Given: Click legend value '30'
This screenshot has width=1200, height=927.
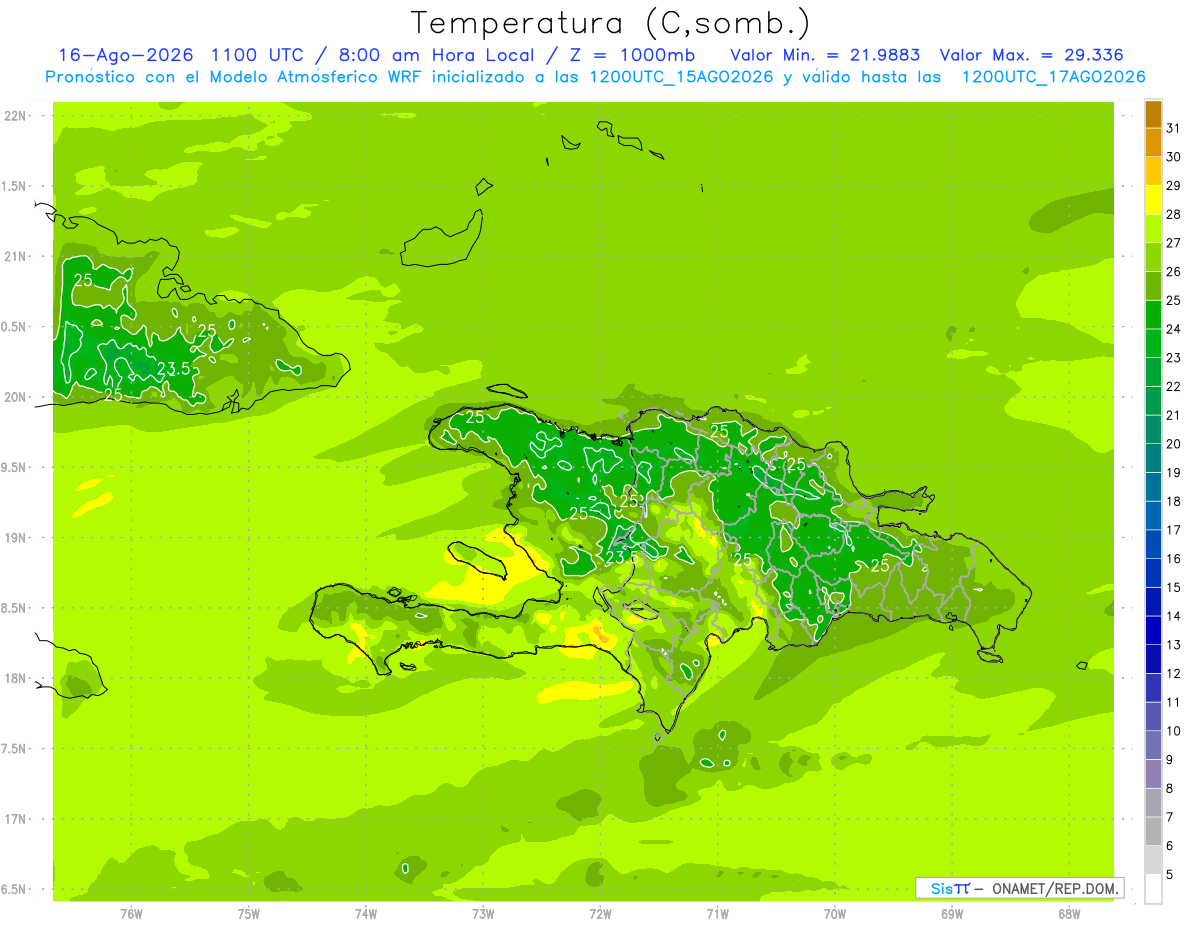Looking at the screenshot, I should click(x=1174, y=157).
